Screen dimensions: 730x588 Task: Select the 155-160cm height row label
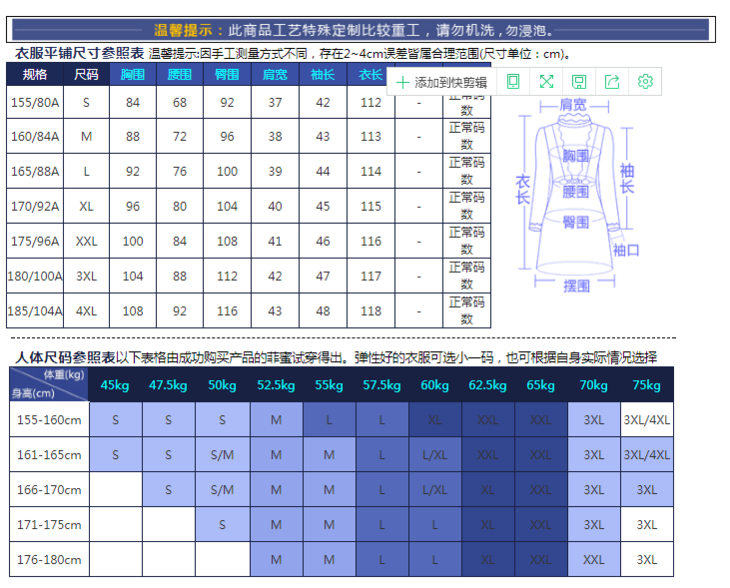coord(49,420)
